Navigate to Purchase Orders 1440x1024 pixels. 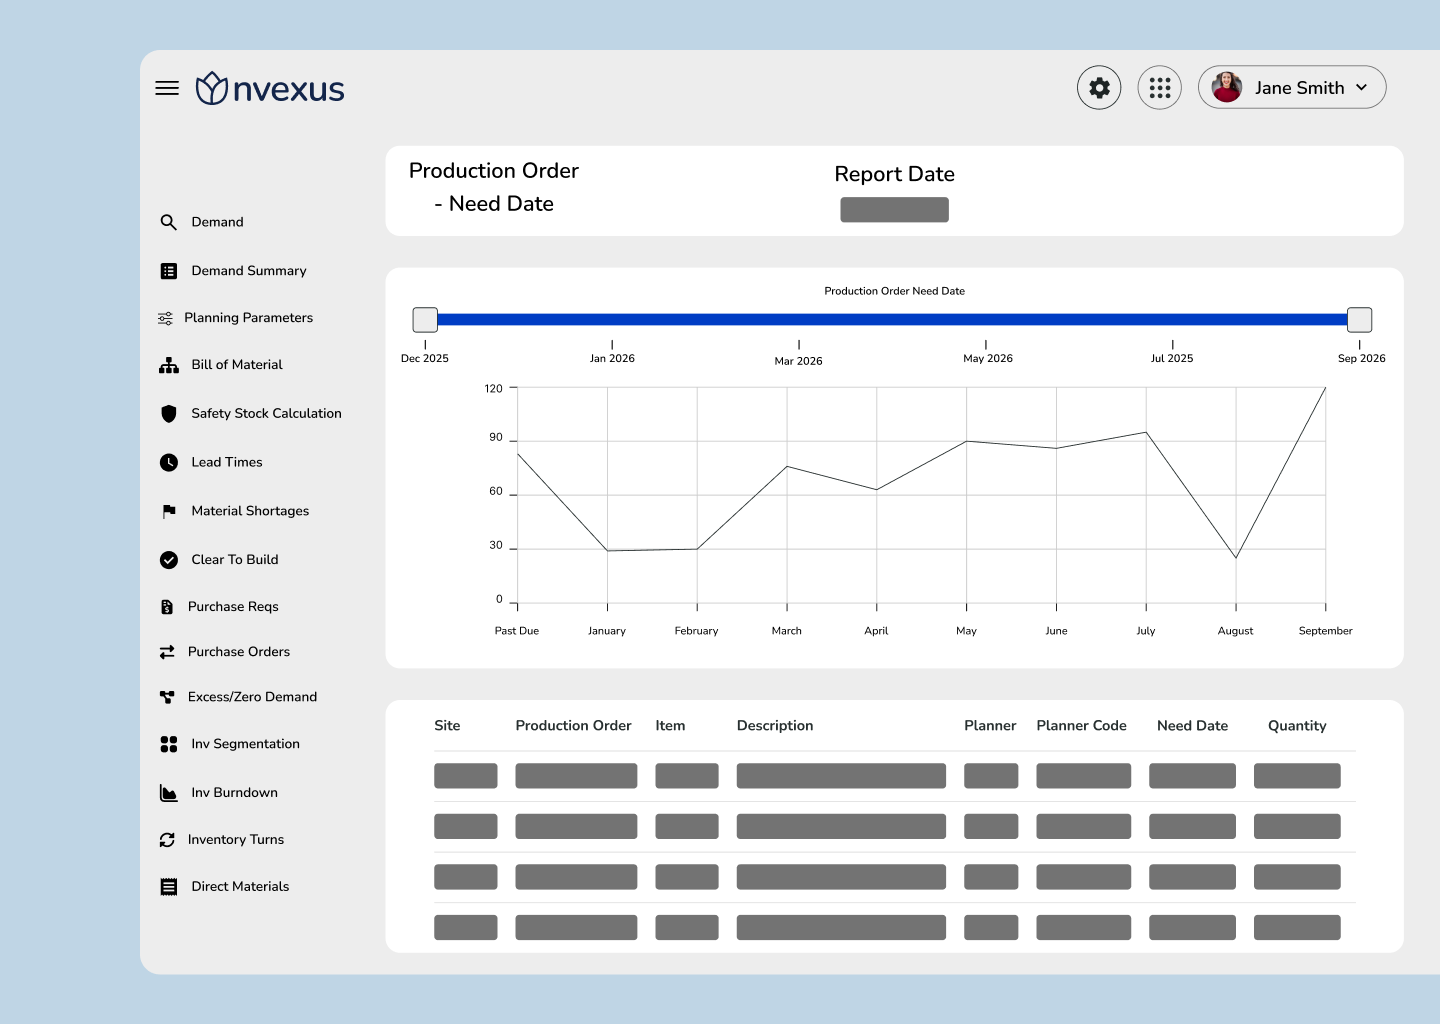pos(239,652)
